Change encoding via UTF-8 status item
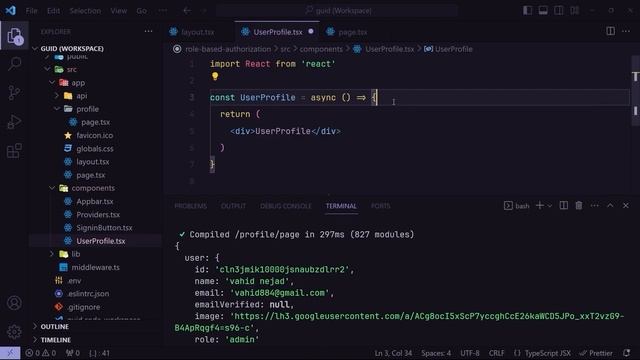 click(470, 353)
